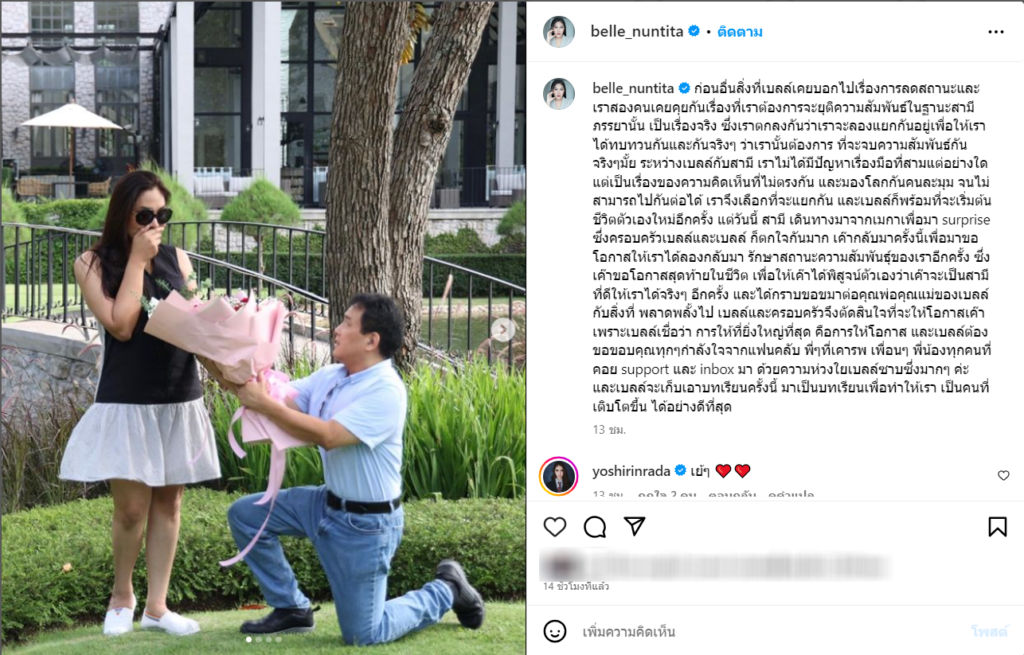
Task: Click the เพิ่มความคิดเห็น comment field
Action: [771, 631]
